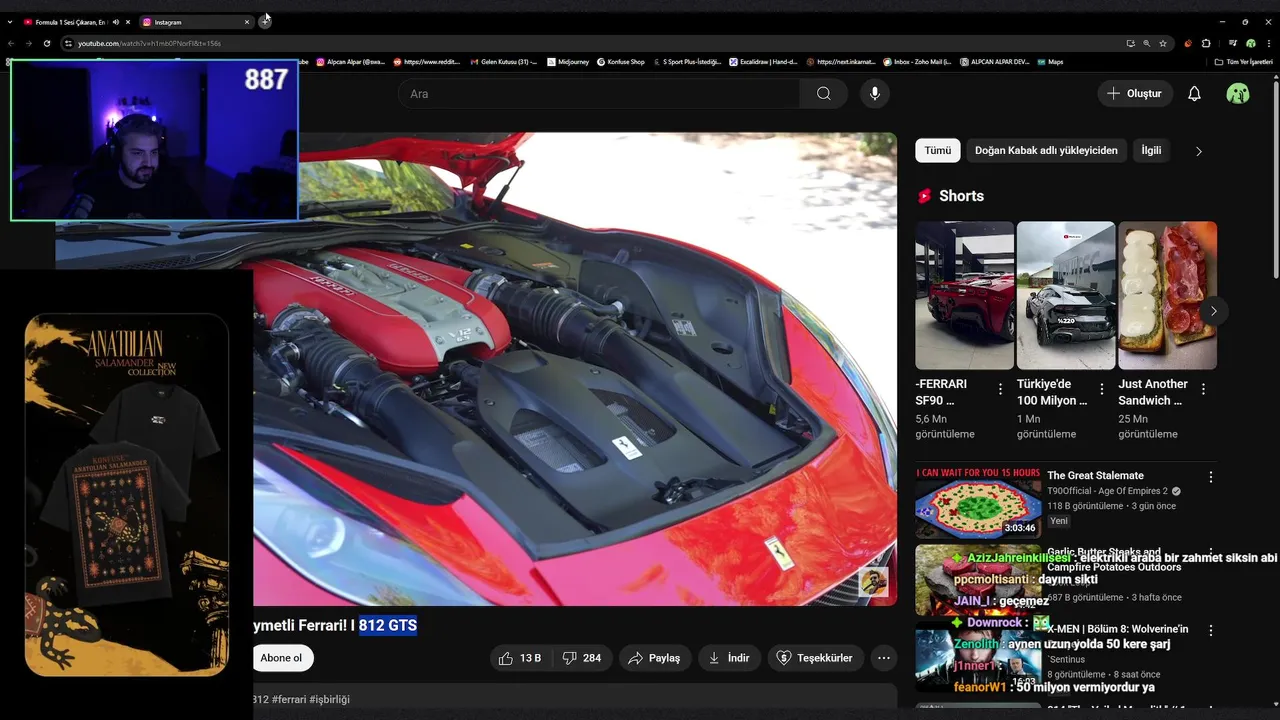Open the tab search dropdown arrow
Image resolution: width=1280 pixels, height=720 pixels.
coord(10,22)
